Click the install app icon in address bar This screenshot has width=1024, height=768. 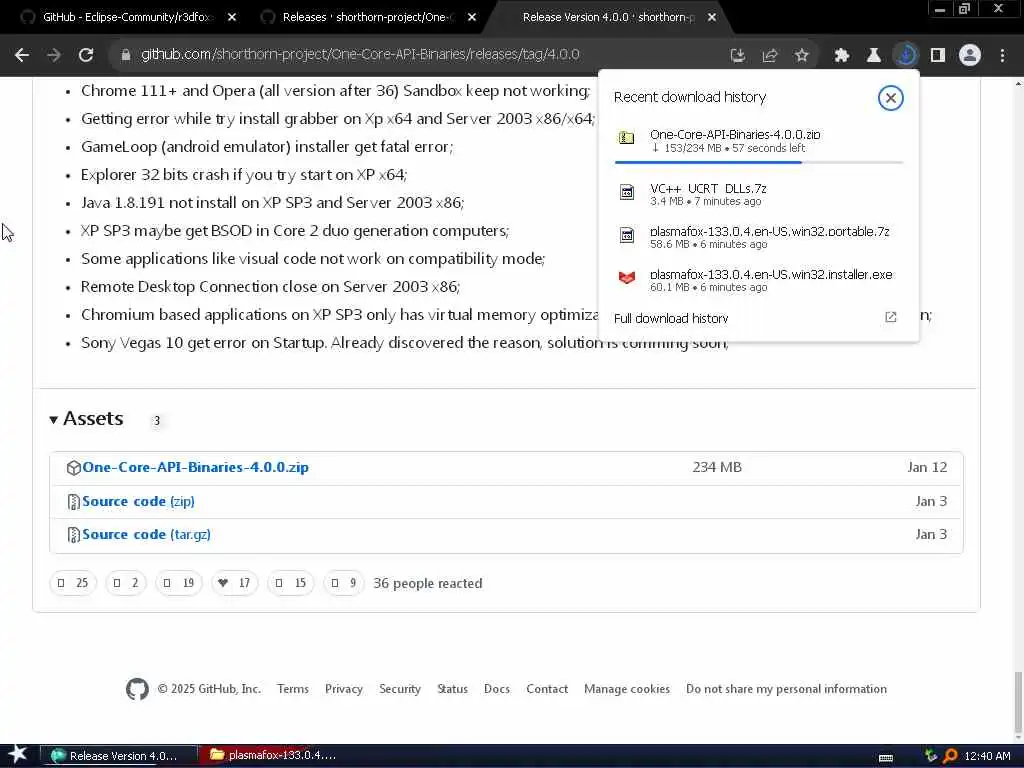(x=738, y=56)
